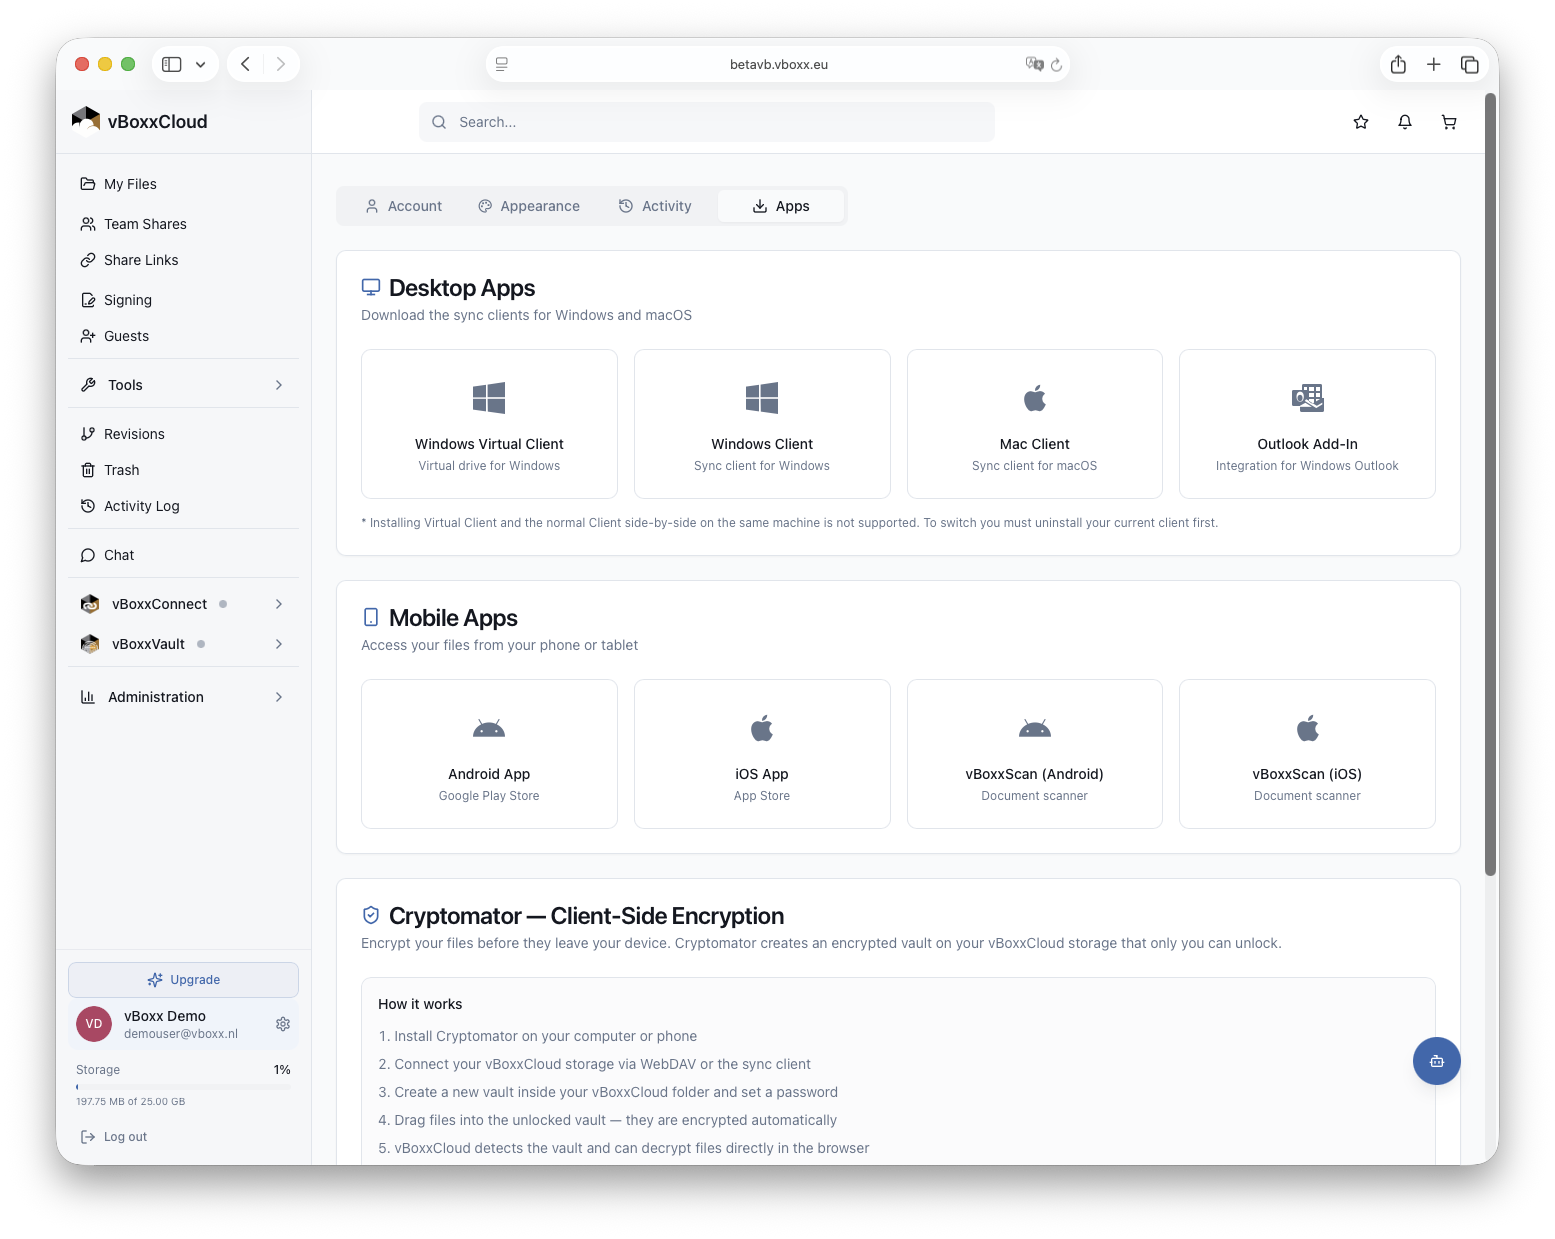1555x1239 pixels.
Task: Go back with the browser back arrow
Action: click(x=246, y=64)
